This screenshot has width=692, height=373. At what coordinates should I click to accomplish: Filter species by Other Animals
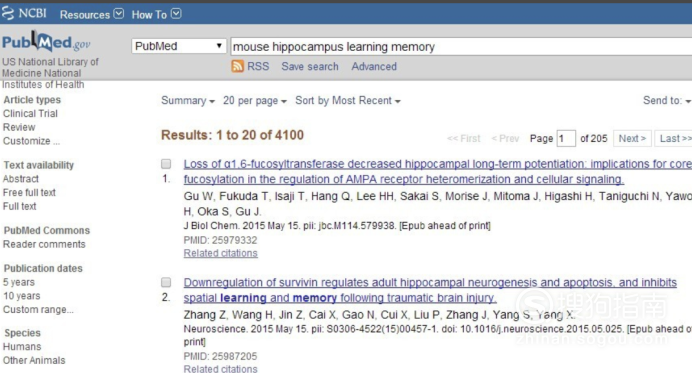click(x=34, y=360)
